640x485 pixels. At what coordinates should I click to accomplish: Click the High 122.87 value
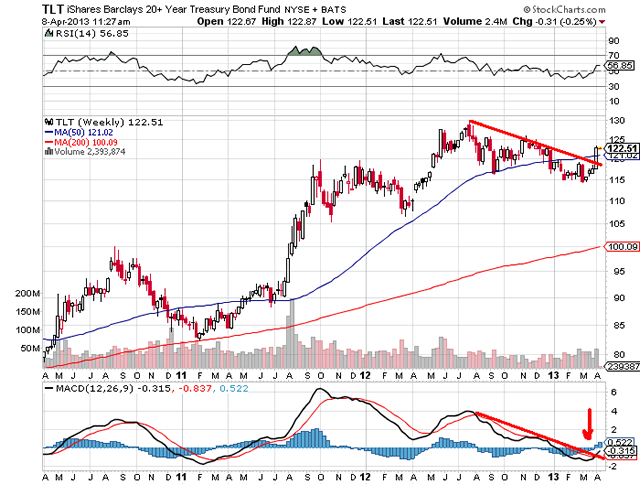click(289, 22)
